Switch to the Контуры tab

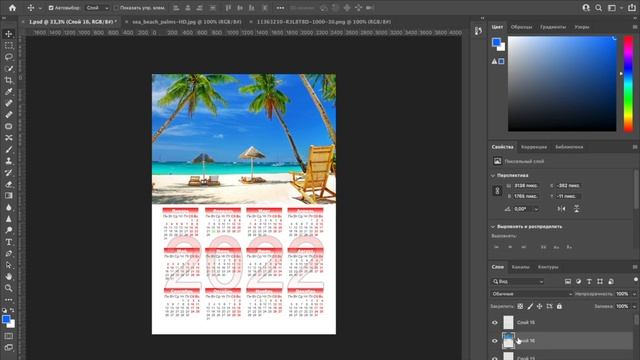[x=548, y=267]
